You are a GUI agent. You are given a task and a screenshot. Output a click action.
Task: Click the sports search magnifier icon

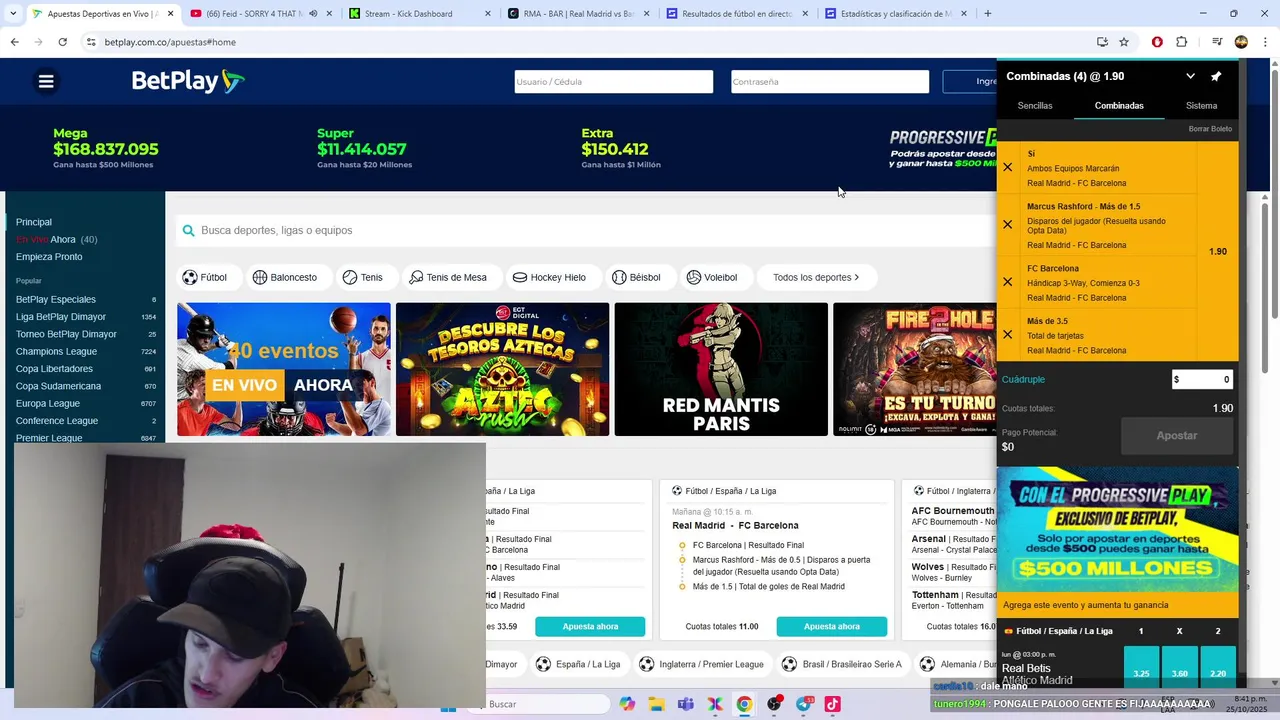(x=188, y=230)
